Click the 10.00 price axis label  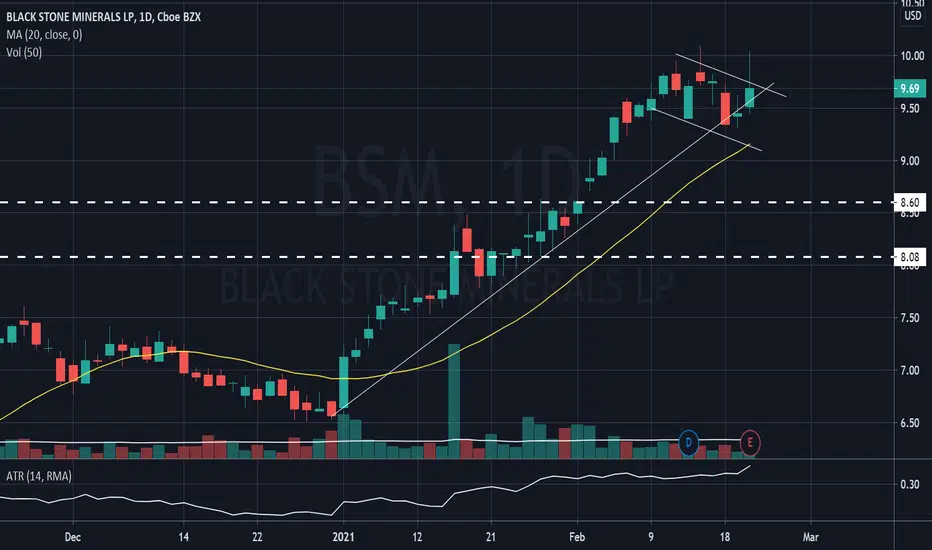point(912,56)
